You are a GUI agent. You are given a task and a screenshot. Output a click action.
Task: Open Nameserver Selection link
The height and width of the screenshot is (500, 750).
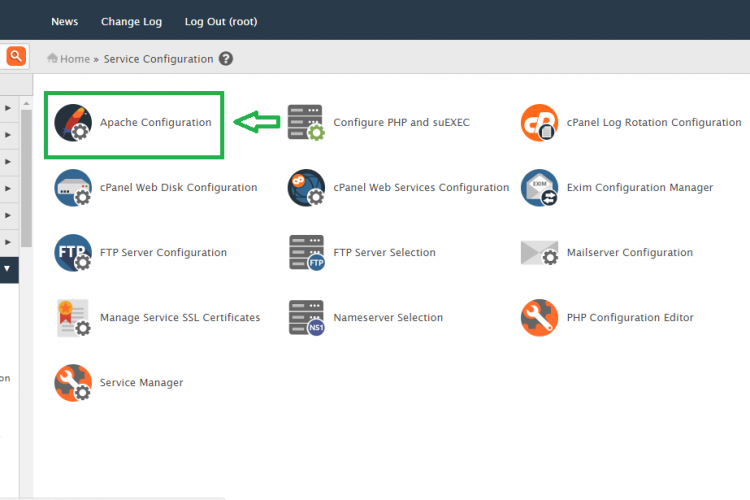388,318
